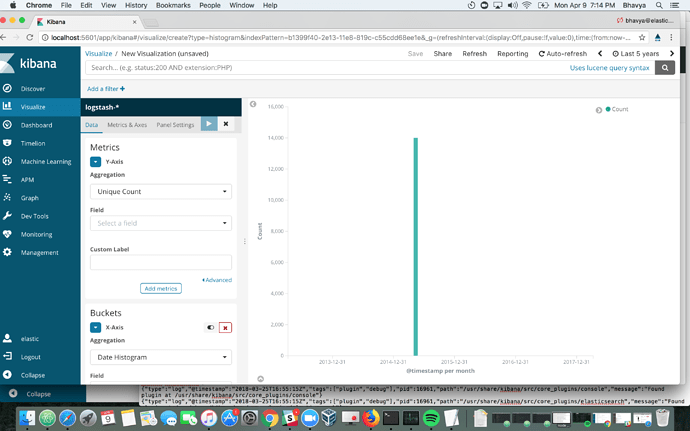Open the Discover section in Kibana
The image size is (690, 431).
point(33,88)
